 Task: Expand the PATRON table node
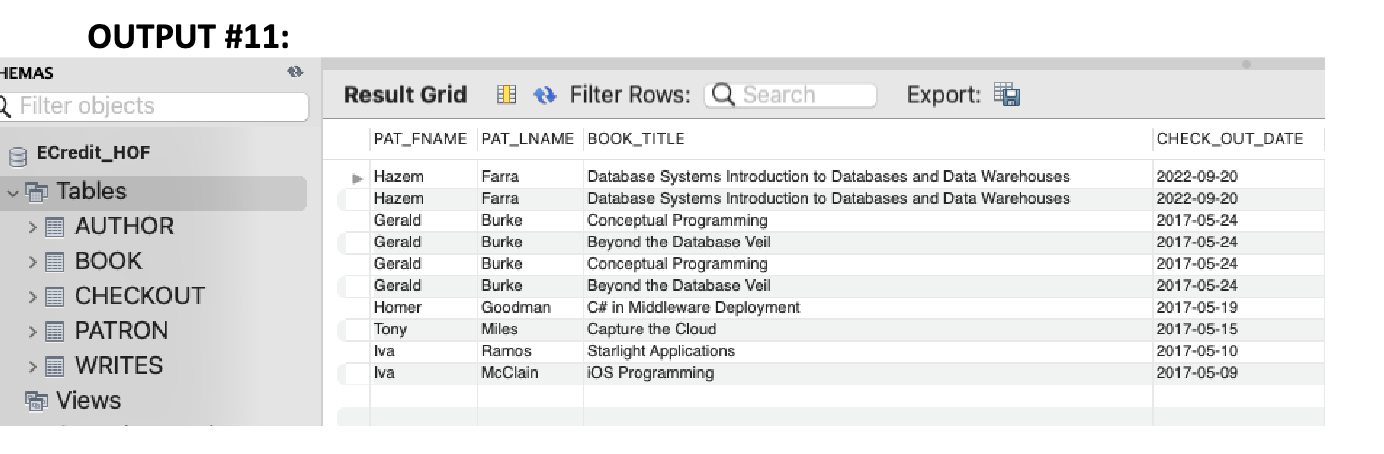(x=34, y=331)
